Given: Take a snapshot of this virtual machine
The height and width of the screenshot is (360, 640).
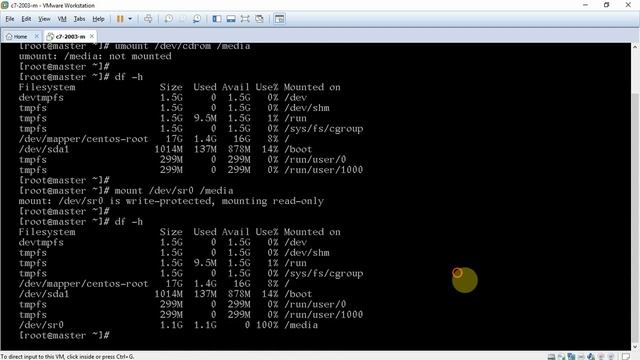Looking at the screenshot, I should (x=168, y=19).
